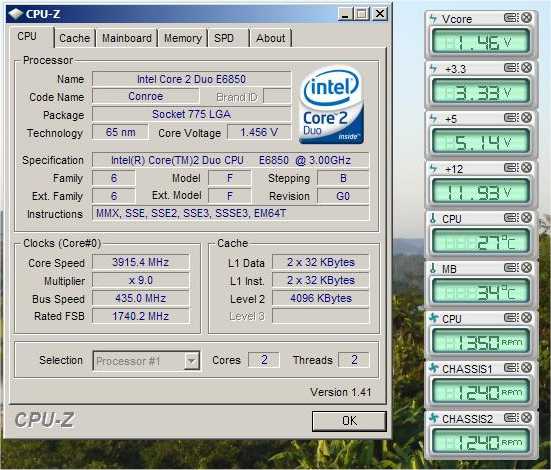
Task: Open the Mainboard tab
Action: [127, 38]
